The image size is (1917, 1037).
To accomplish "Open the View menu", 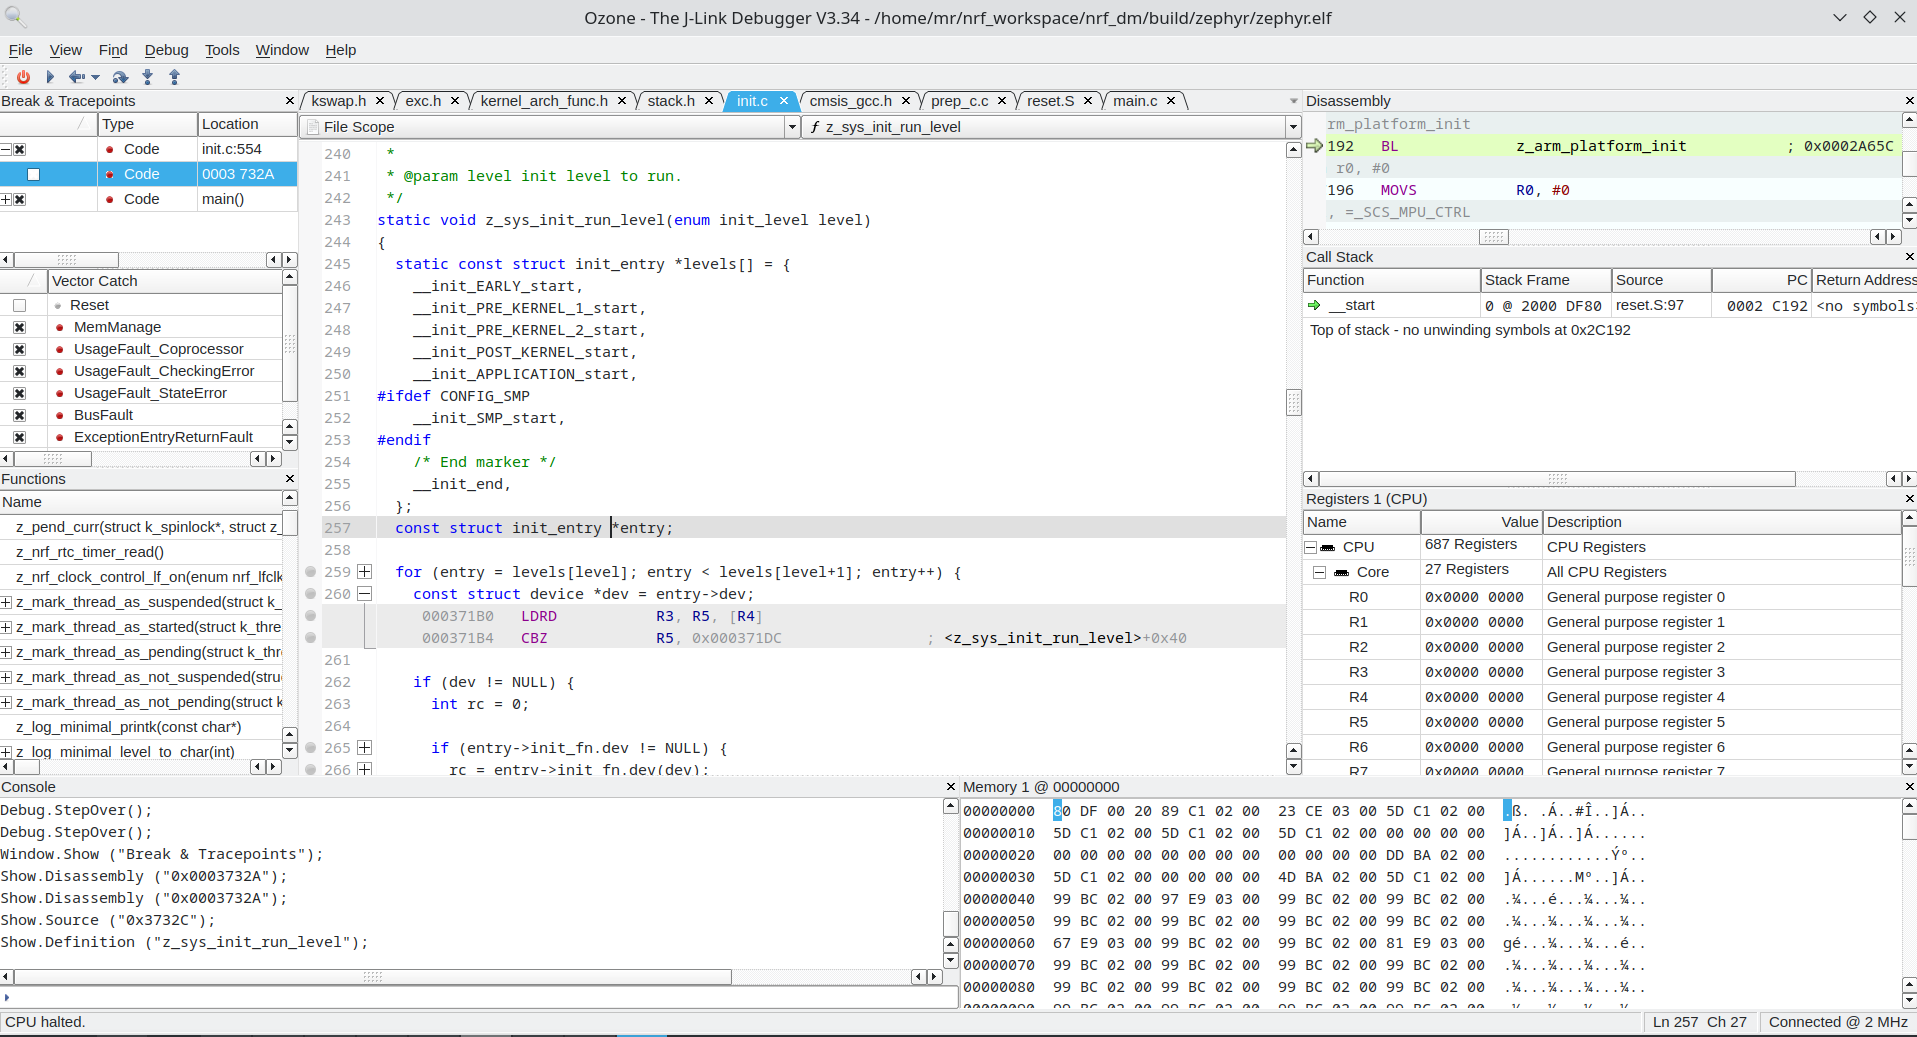I will coord(66,50).
